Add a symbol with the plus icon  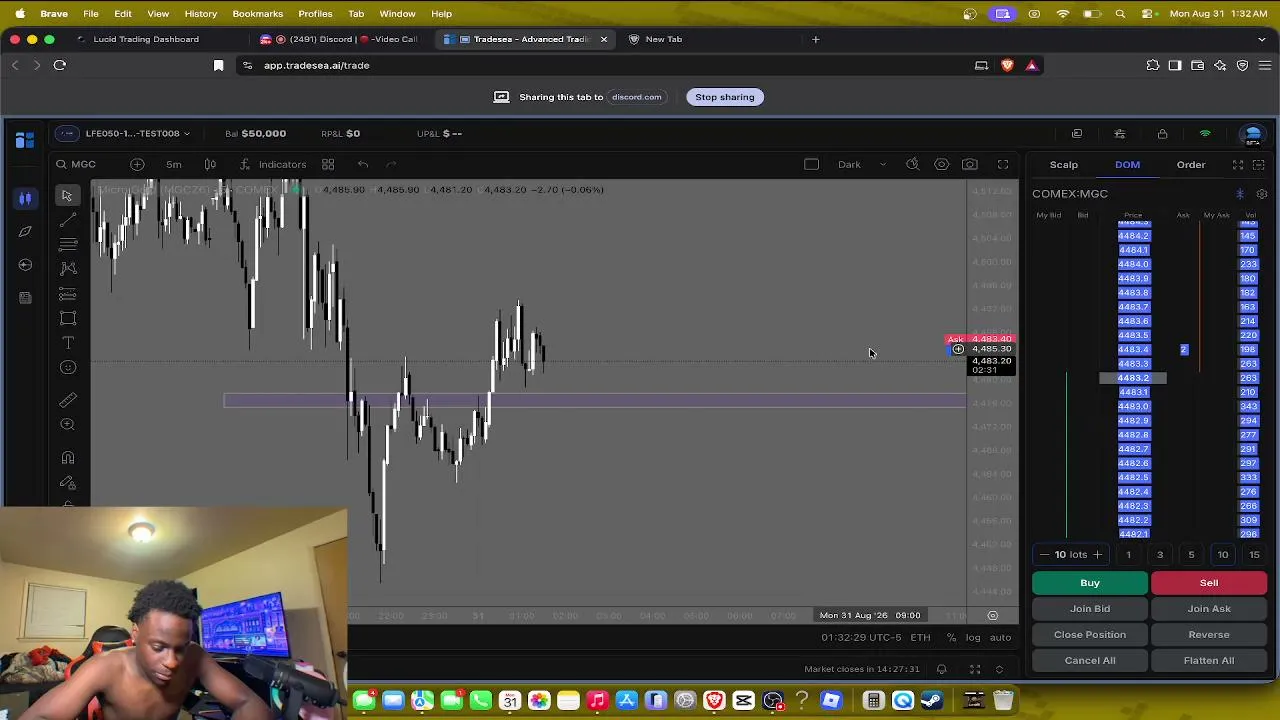pyautogui.click(x=137, y=164)
